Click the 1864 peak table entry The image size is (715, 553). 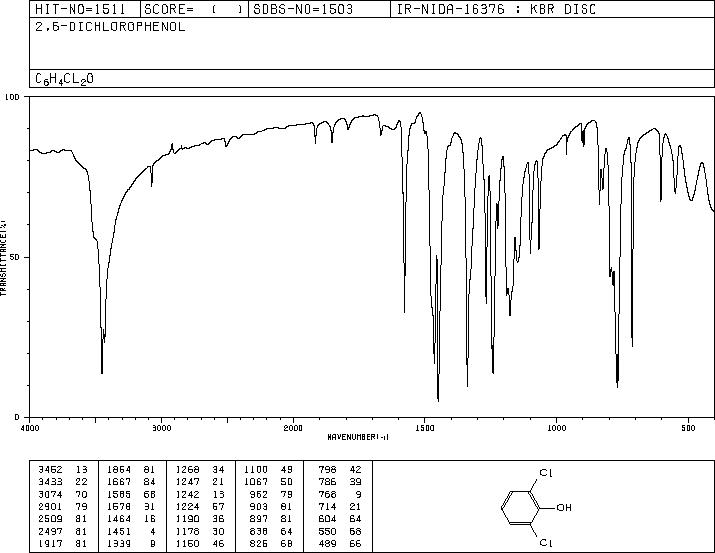pyautogui.click(x=131, y=469)
